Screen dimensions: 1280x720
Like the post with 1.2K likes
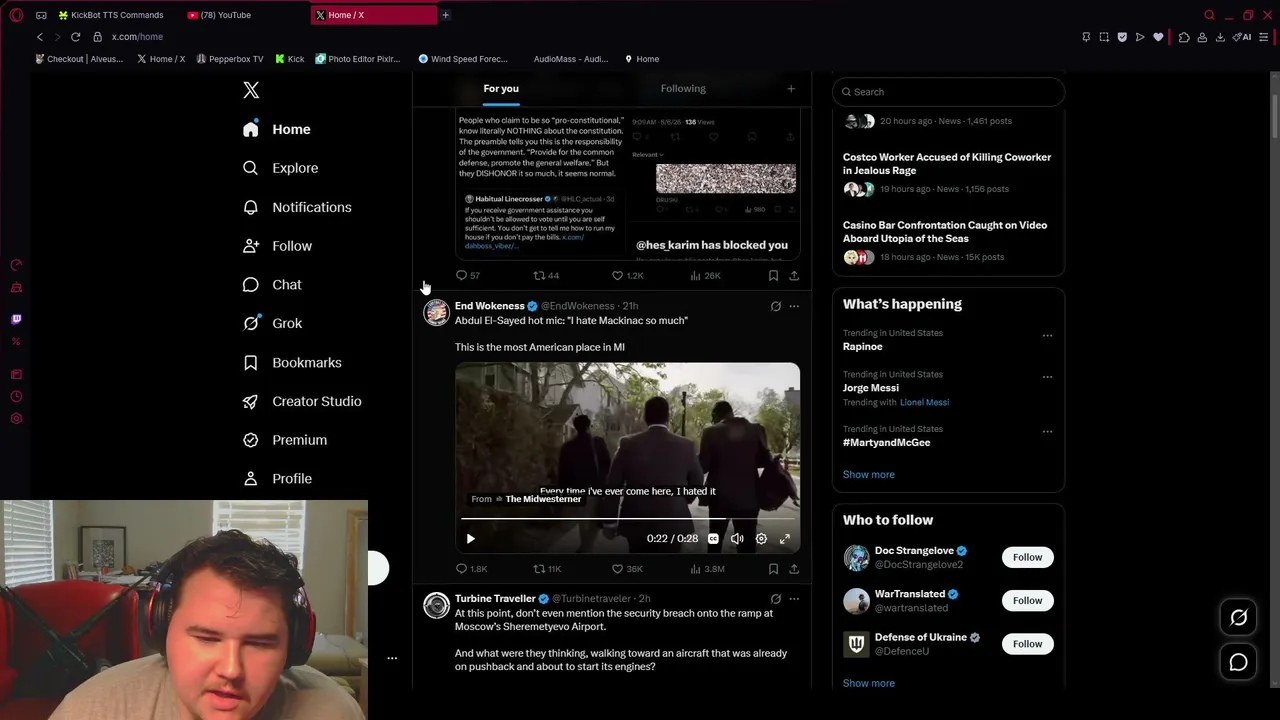627,276
